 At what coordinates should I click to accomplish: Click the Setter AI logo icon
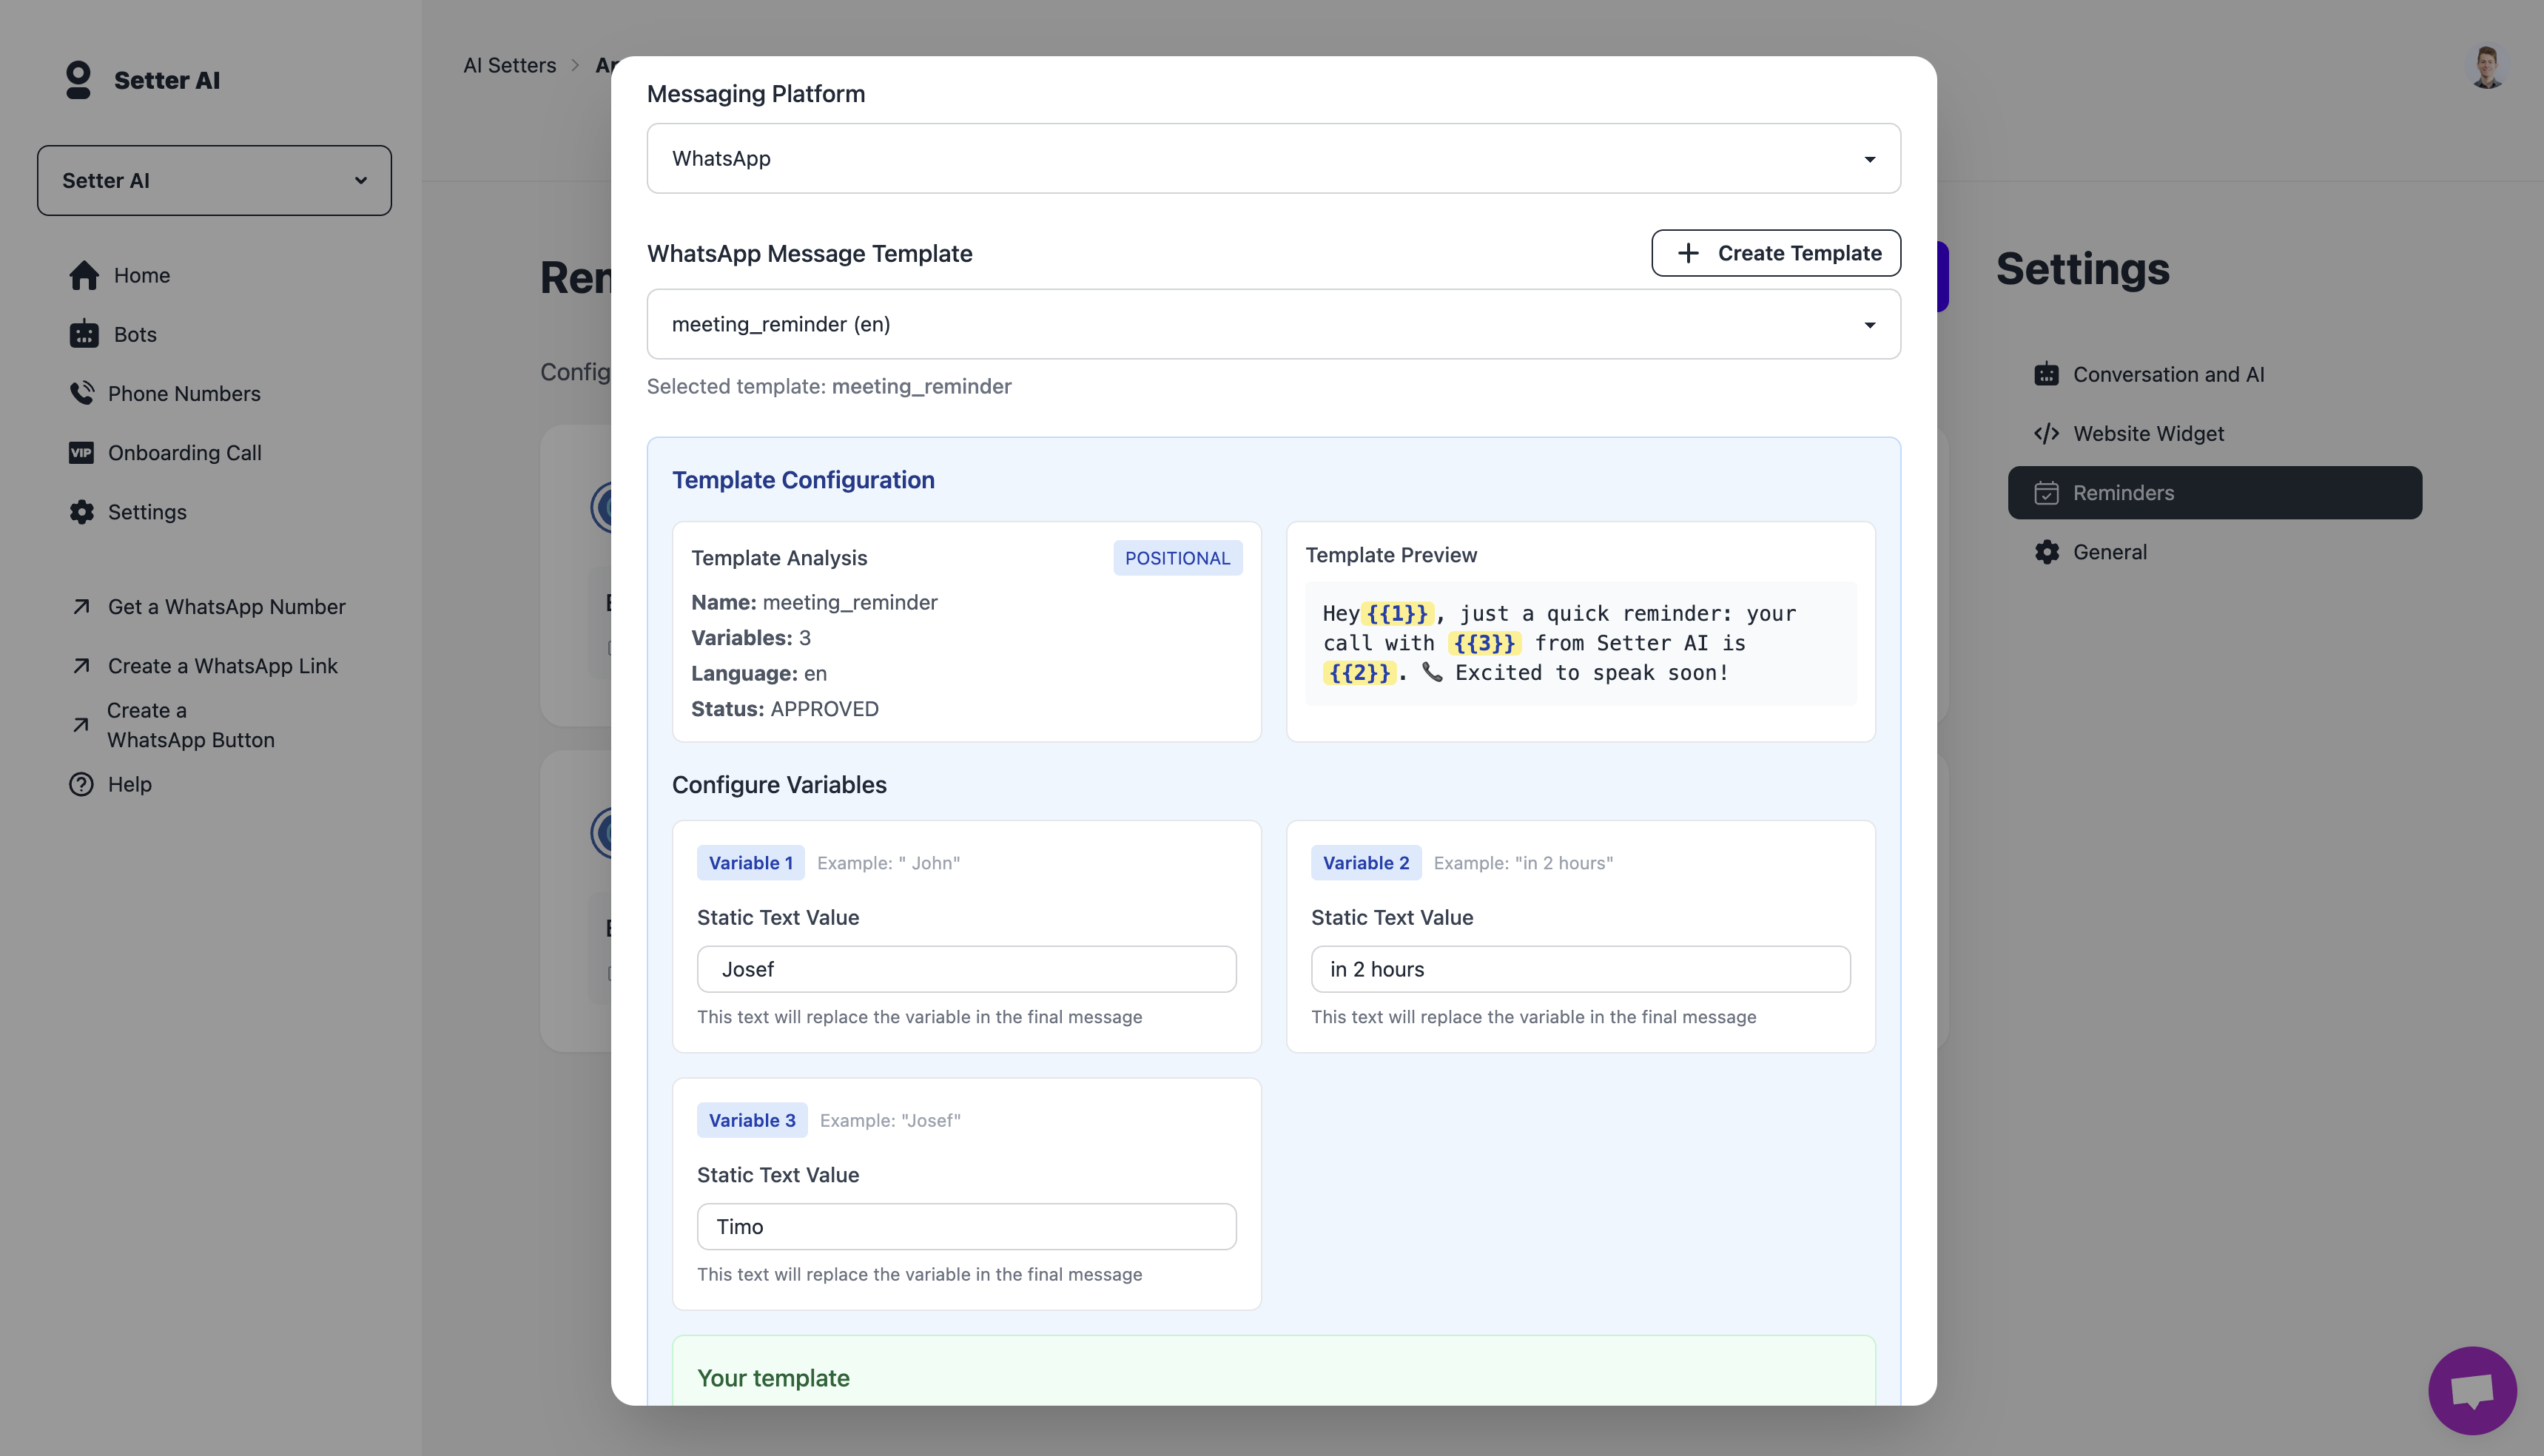pos(78,79)
